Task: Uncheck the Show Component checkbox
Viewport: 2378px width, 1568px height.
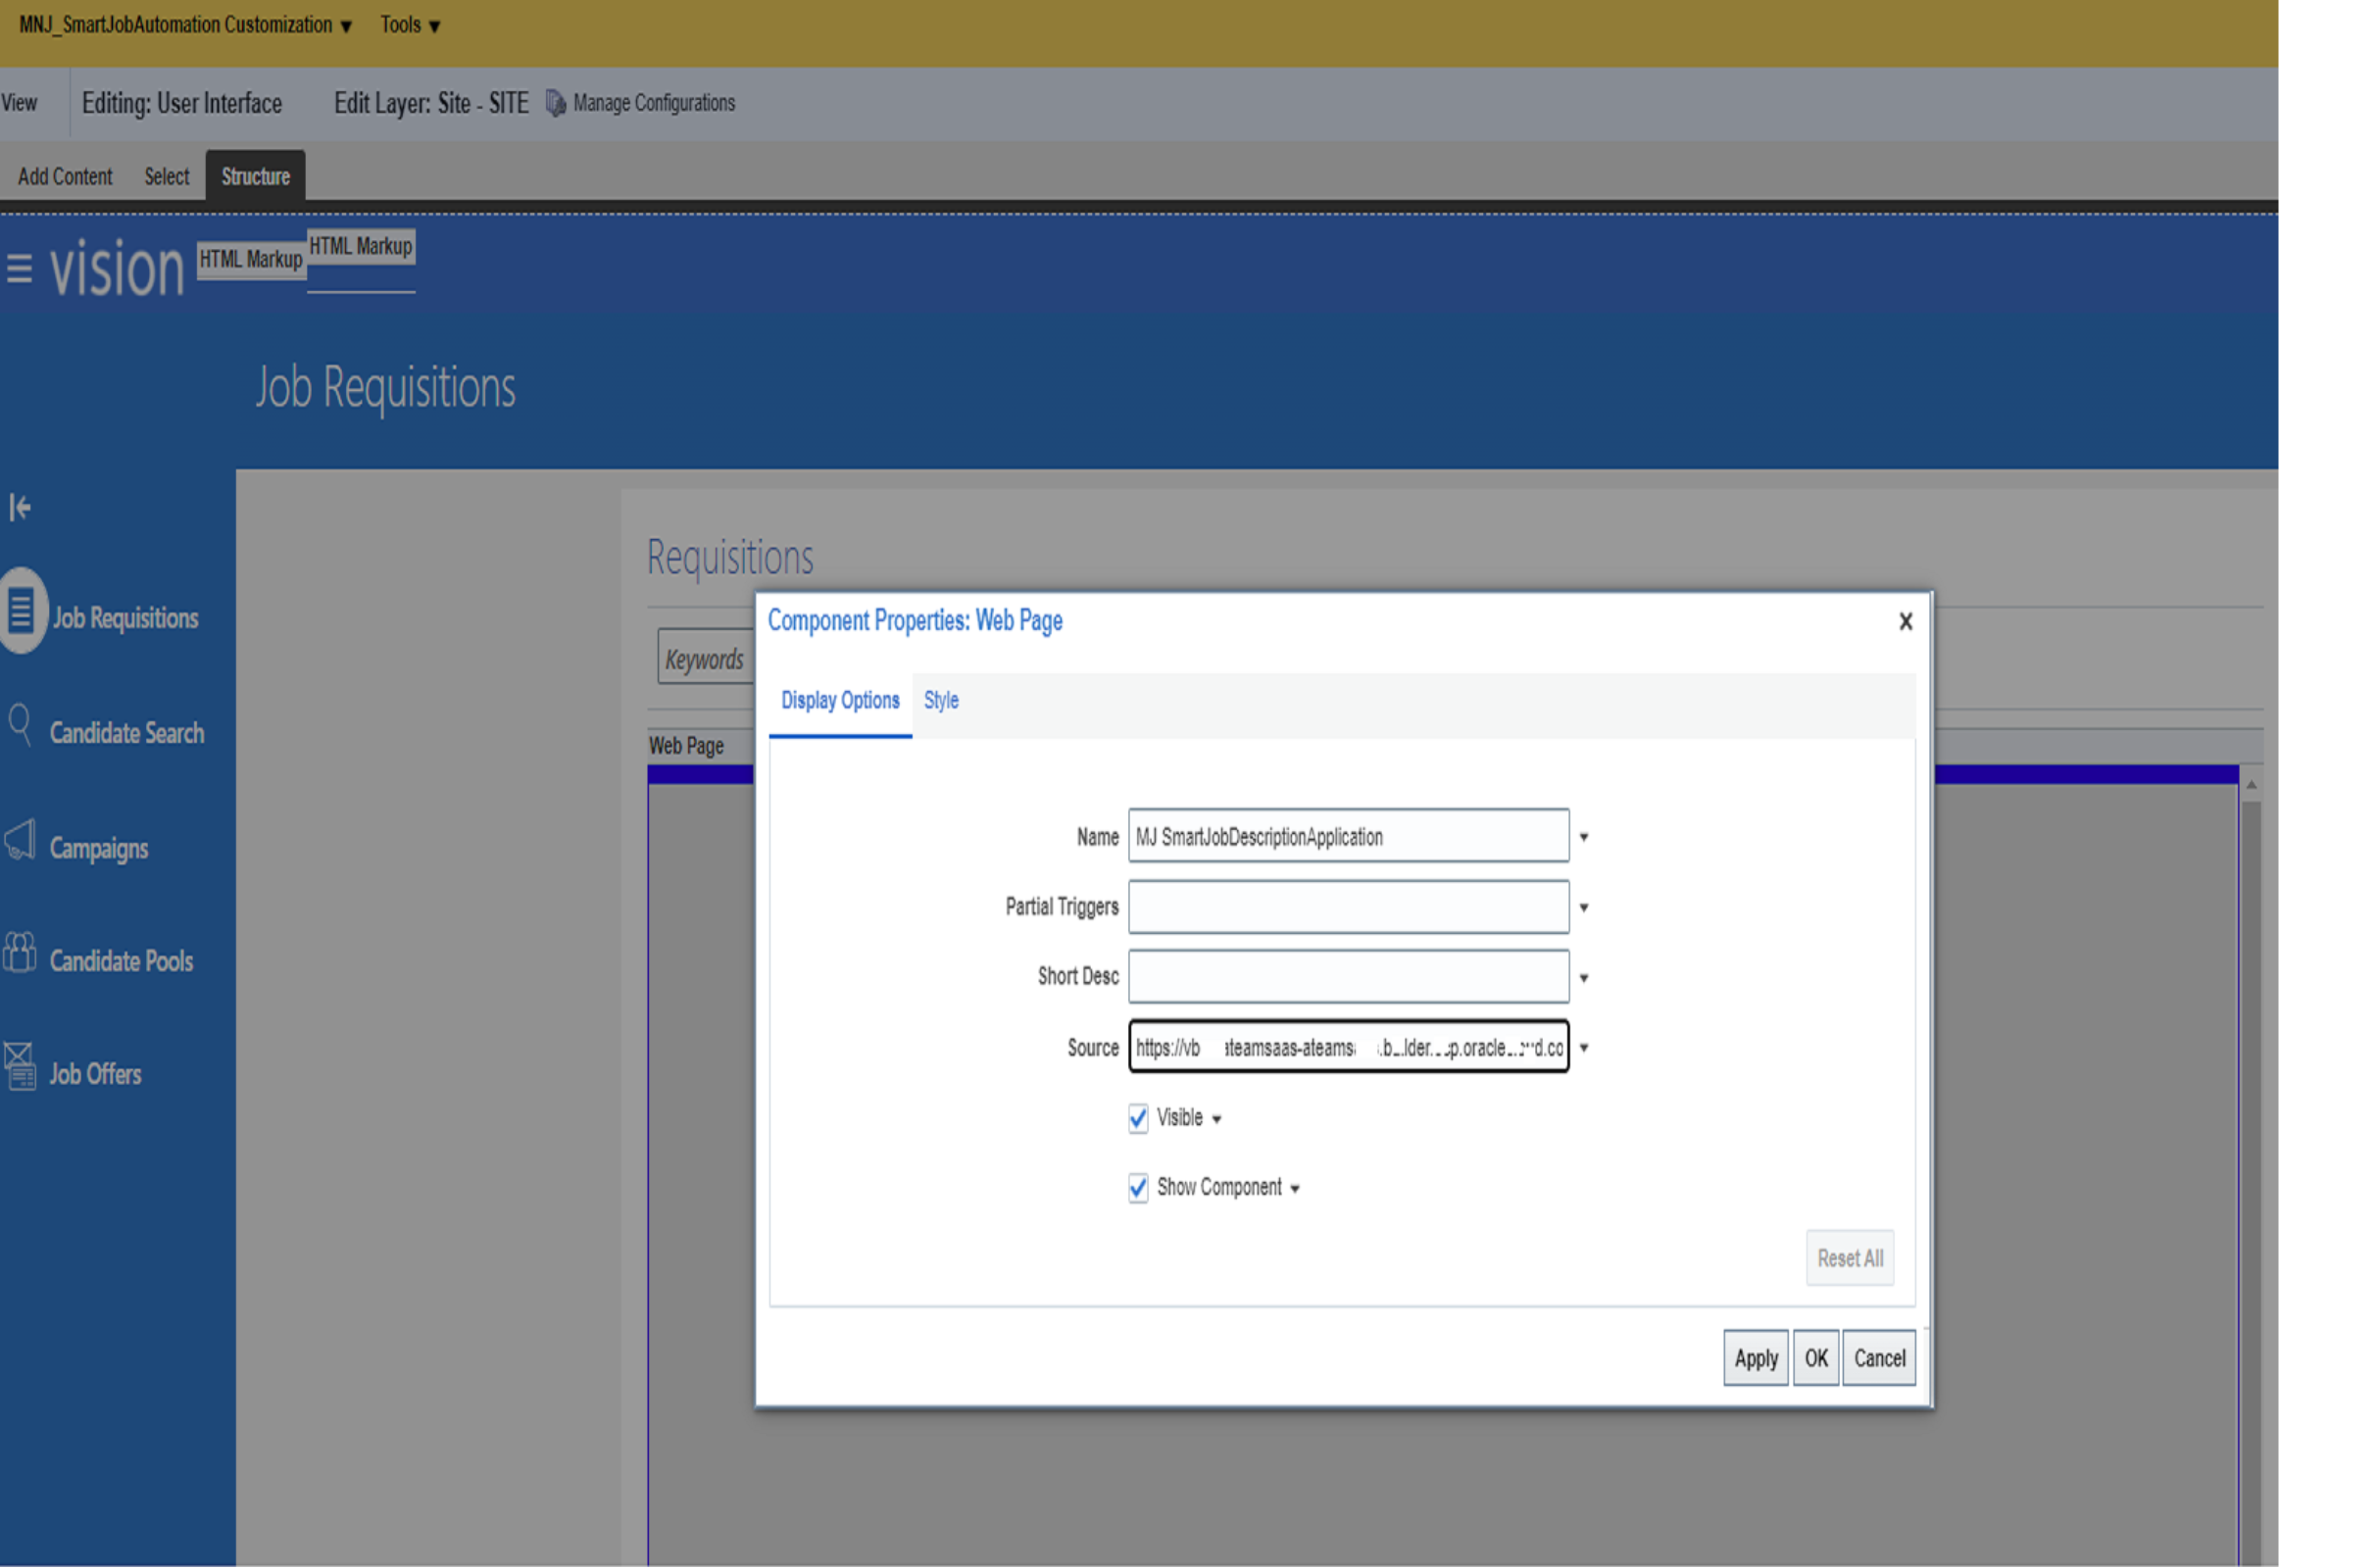Action: click(1138, 1188)
